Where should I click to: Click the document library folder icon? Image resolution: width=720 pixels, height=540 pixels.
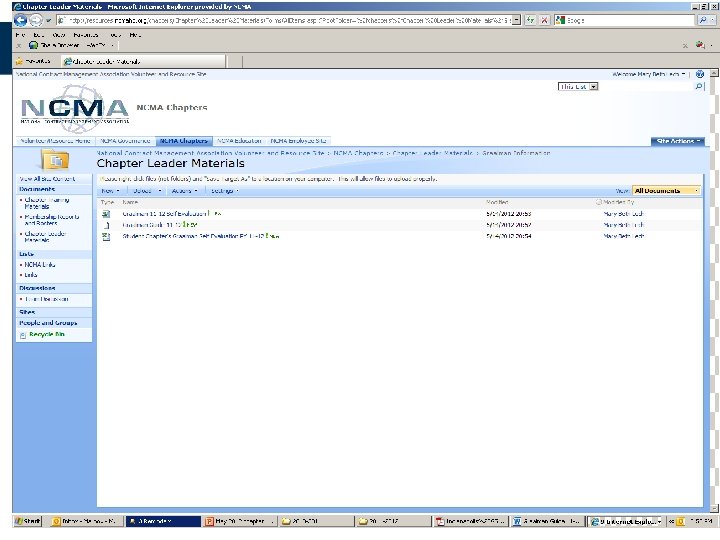coord(56,160)
